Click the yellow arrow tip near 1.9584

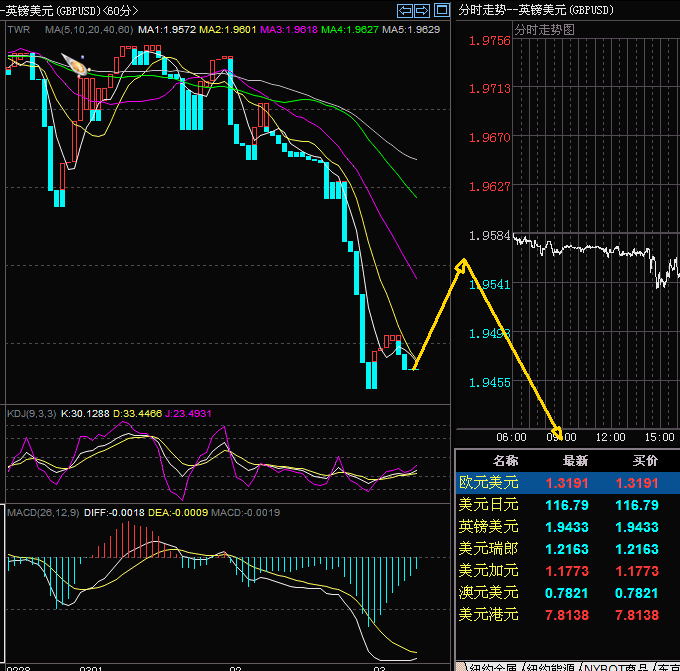[x=463, y=263]
